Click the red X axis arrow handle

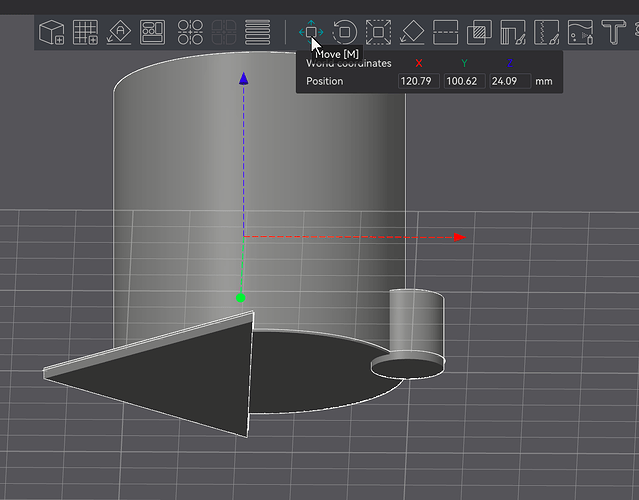point(460,237)
